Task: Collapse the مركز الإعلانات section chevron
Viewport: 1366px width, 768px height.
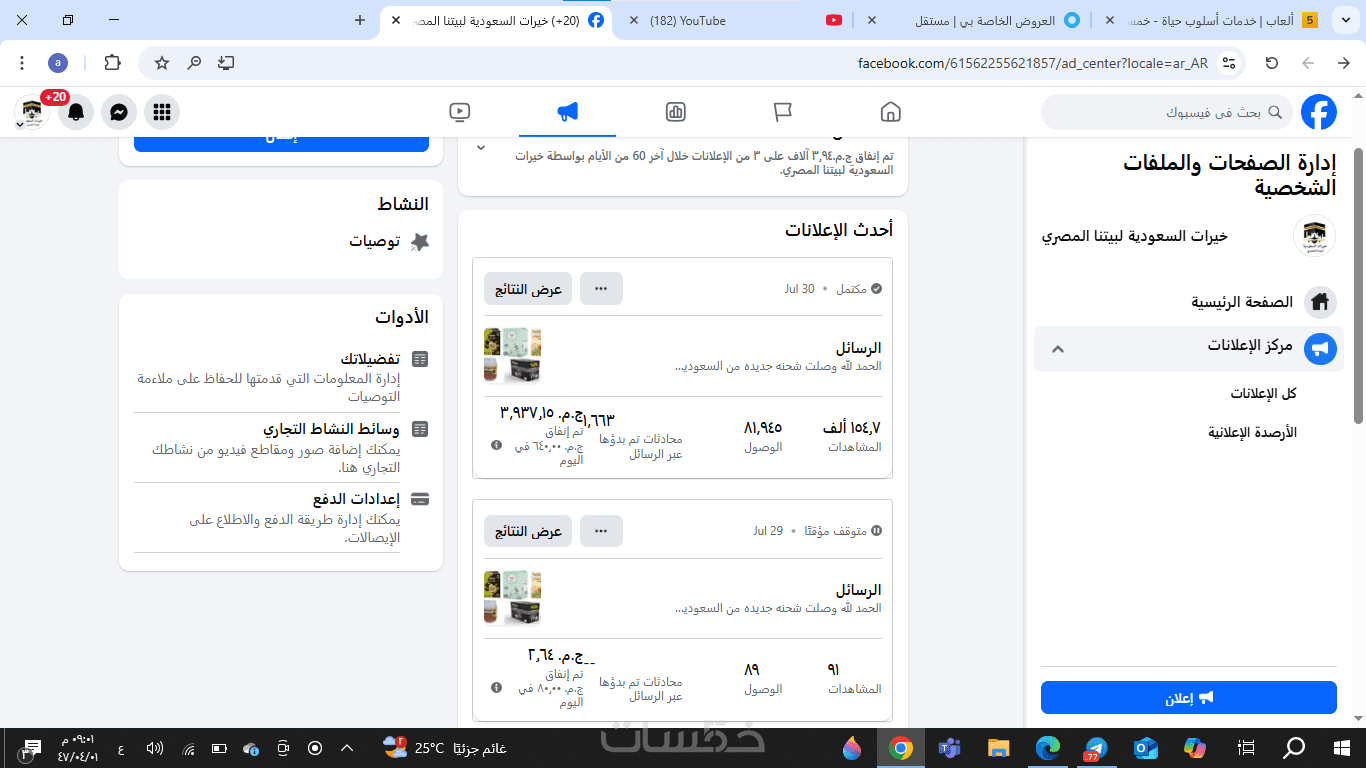Action: coord(1058,349)
